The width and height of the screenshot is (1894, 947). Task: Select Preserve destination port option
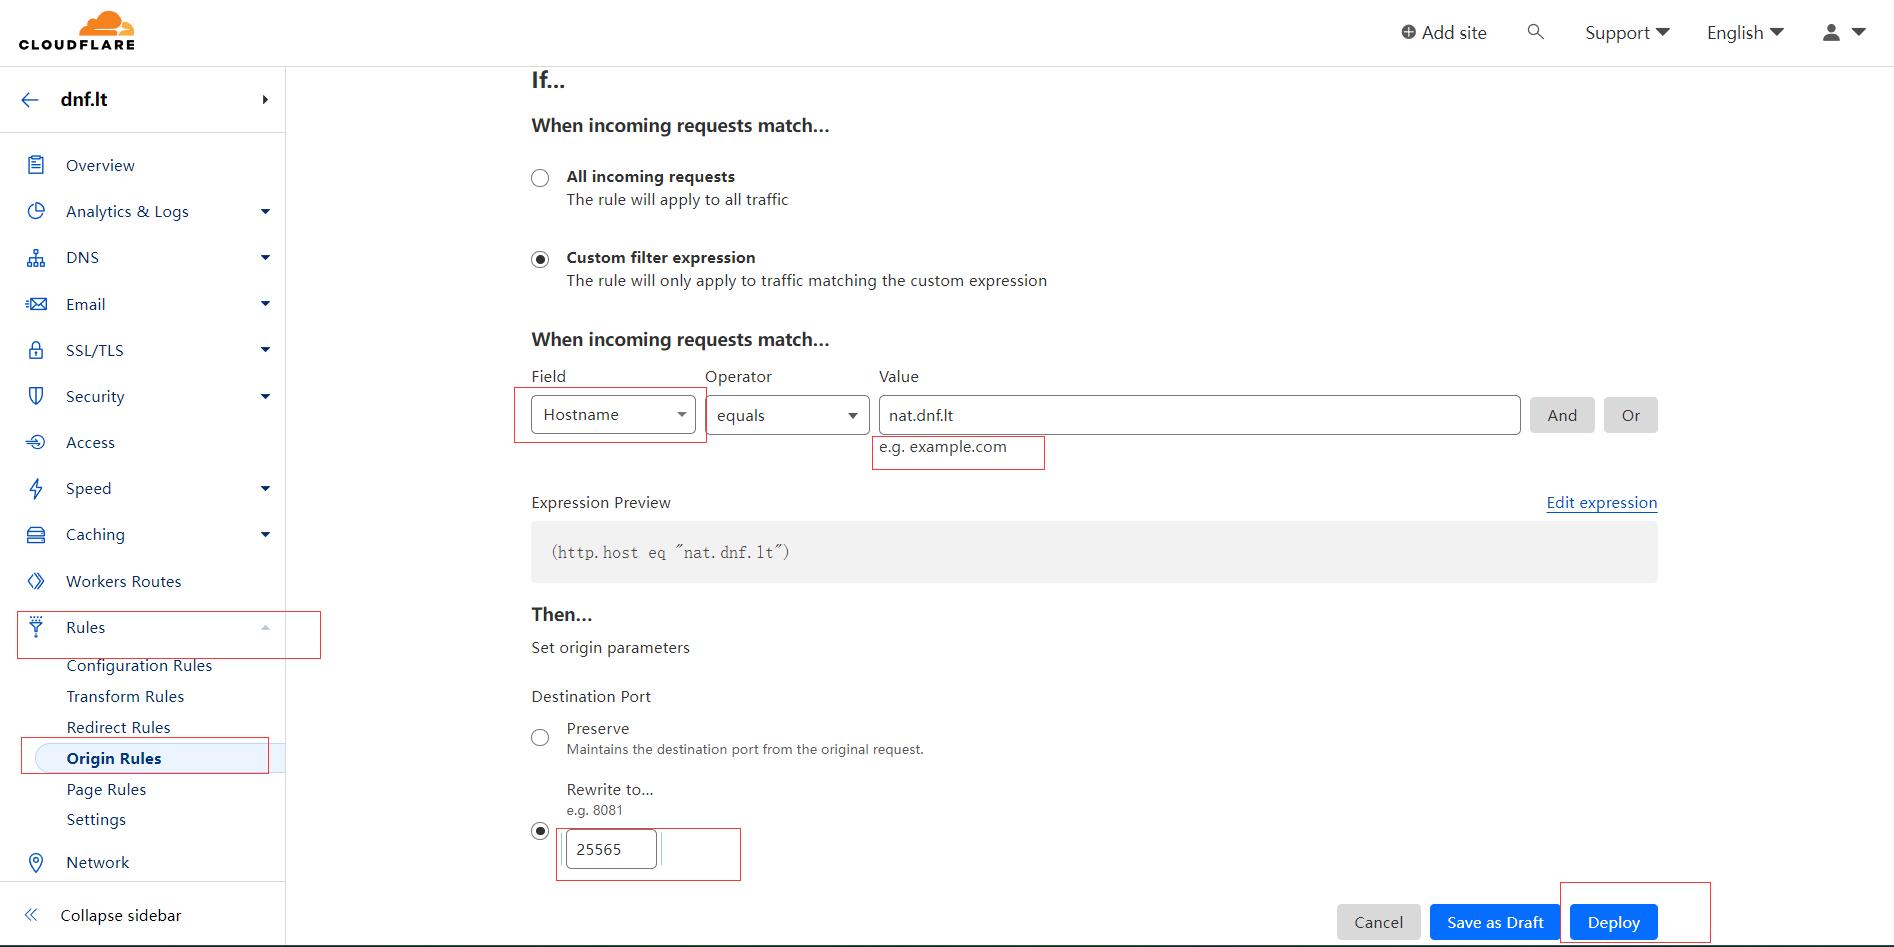[540, 738]
